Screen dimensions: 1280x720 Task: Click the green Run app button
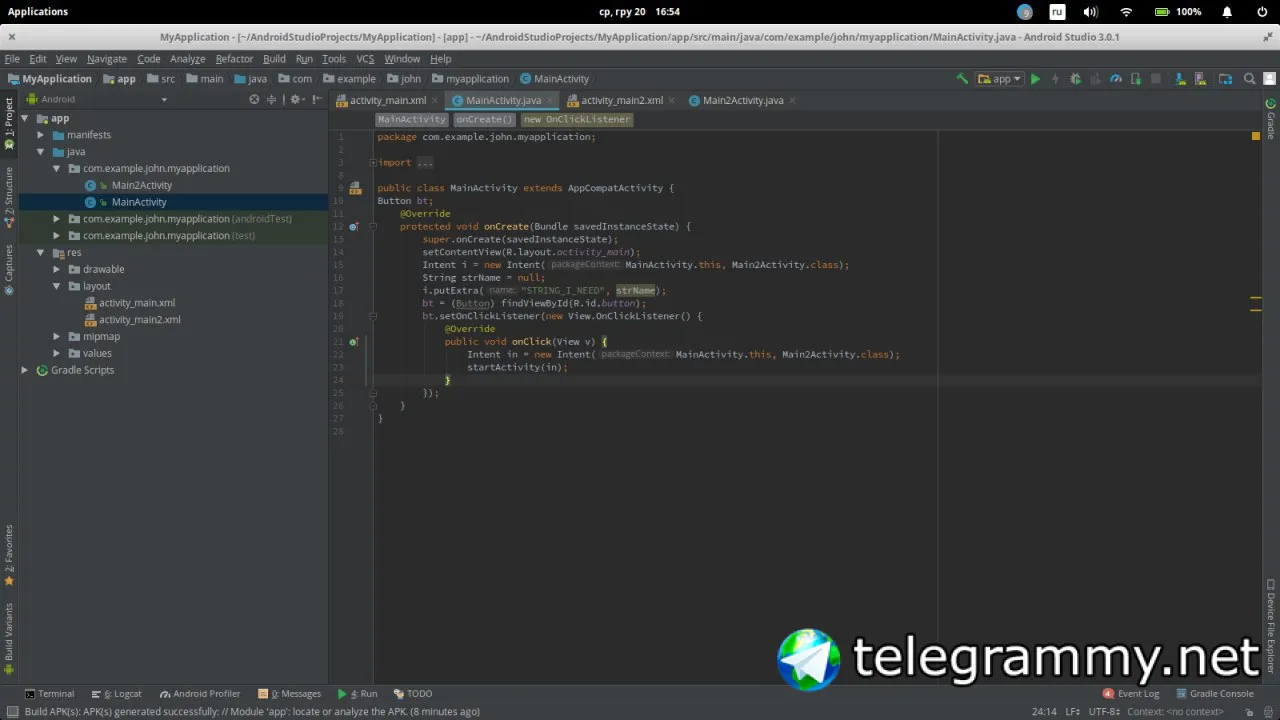pos(1035,79)
